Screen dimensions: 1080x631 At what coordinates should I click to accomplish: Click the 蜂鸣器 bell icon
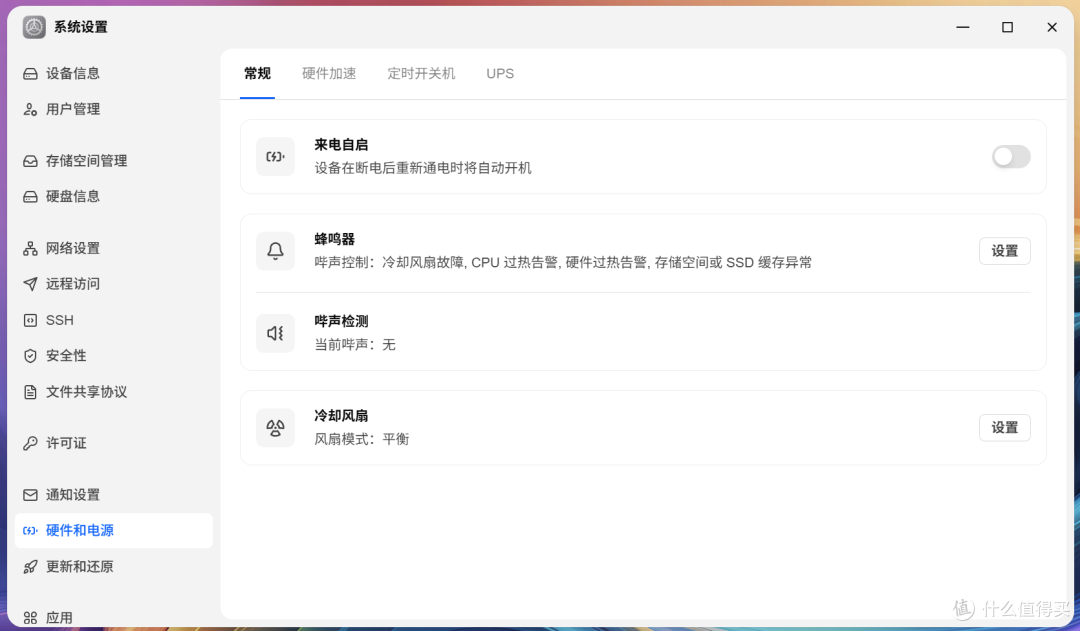[x=276, y=251]
